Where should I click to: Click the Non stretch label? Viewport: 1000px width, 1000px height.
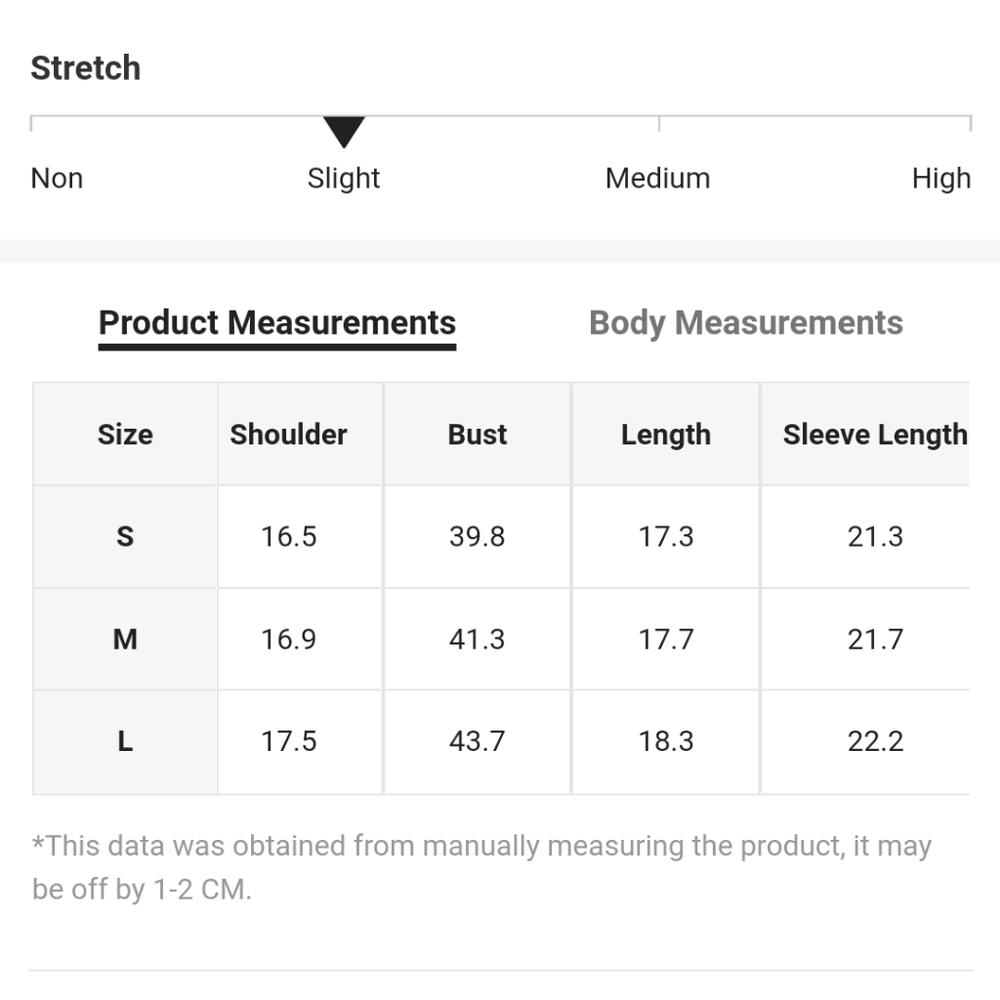[x=57, y=178]
